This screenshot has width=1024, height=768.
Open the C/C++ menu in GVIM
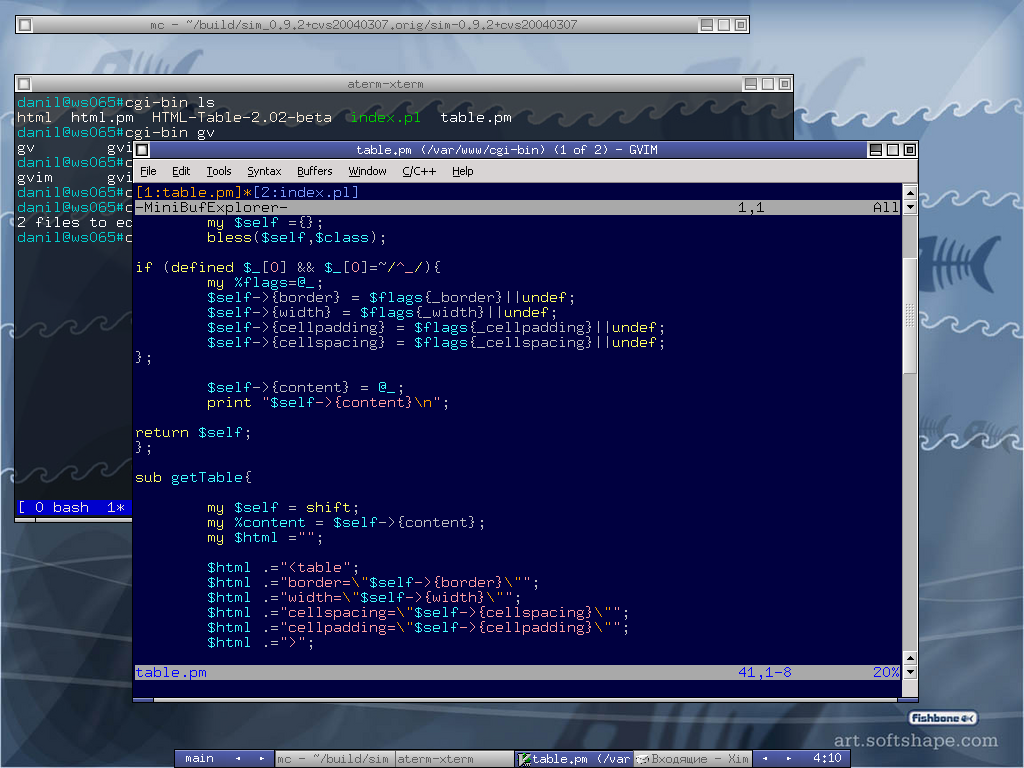(419, 171)
